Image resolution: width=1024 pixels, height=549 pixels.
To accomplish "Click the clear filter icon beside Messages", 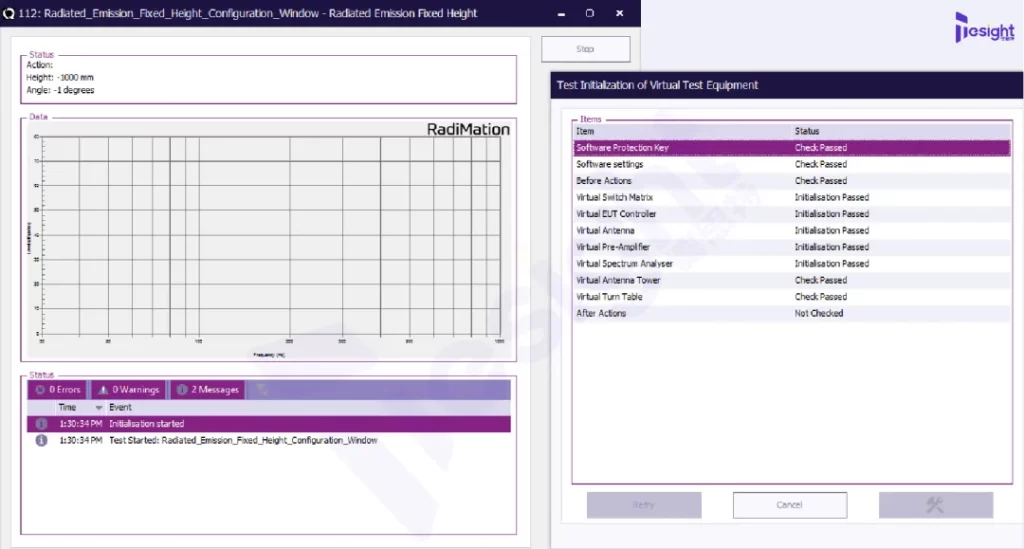I will (x=262, y=390).
